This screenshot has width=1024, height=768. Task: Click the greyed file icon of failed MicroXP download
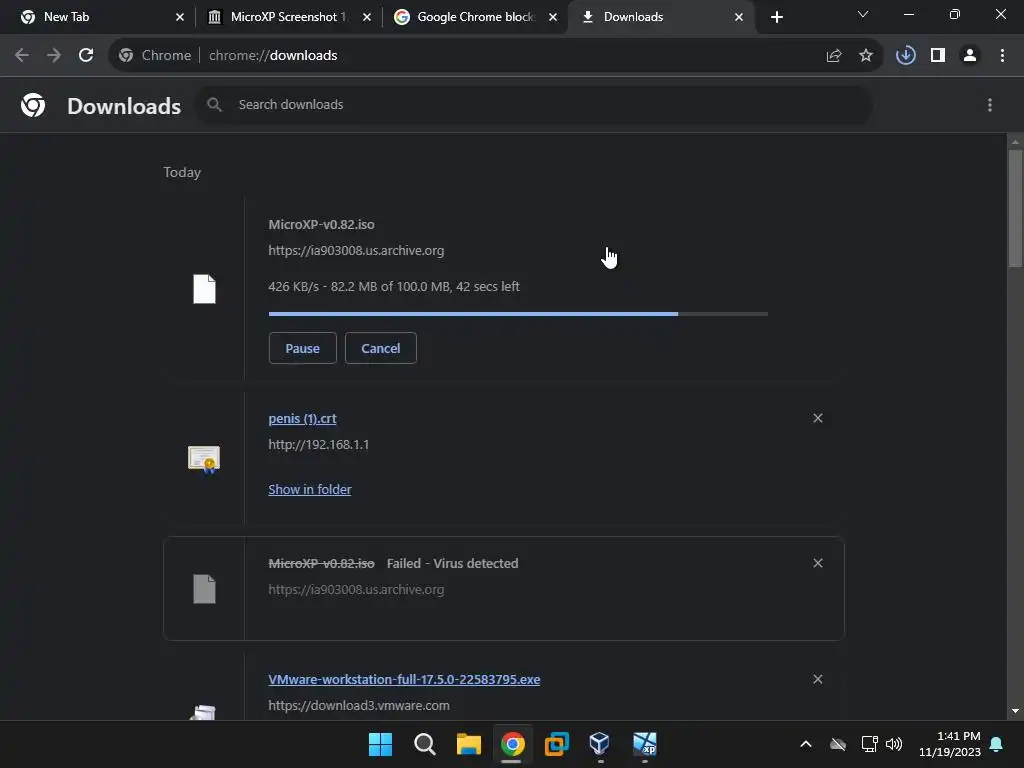[x=204, y=589]
